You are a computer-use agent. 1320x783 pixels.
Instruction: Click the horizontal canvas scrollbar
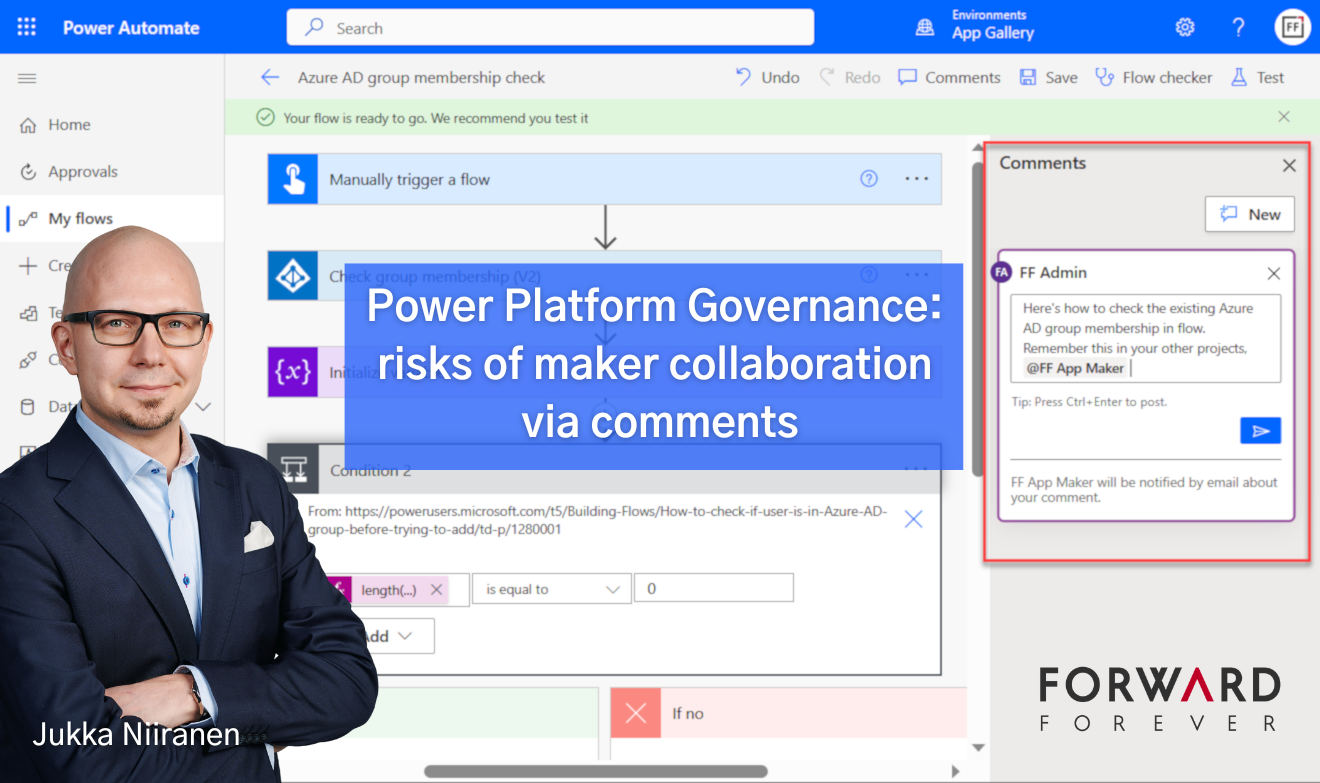tap(596, 772)
